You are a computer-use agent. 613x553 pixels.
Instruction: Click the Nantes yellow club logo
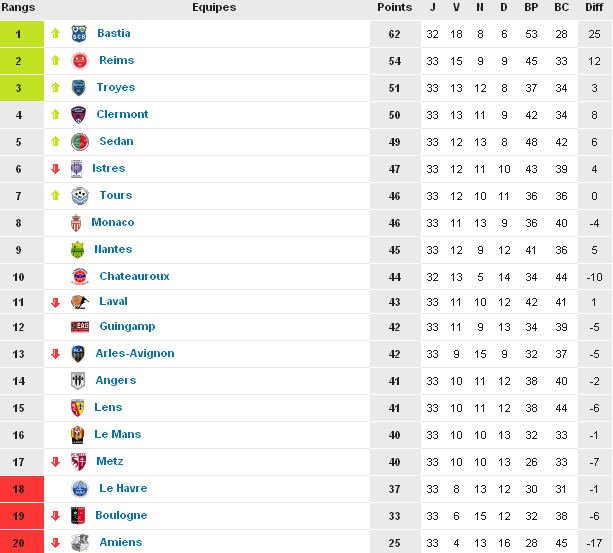[x=79, y=250]
